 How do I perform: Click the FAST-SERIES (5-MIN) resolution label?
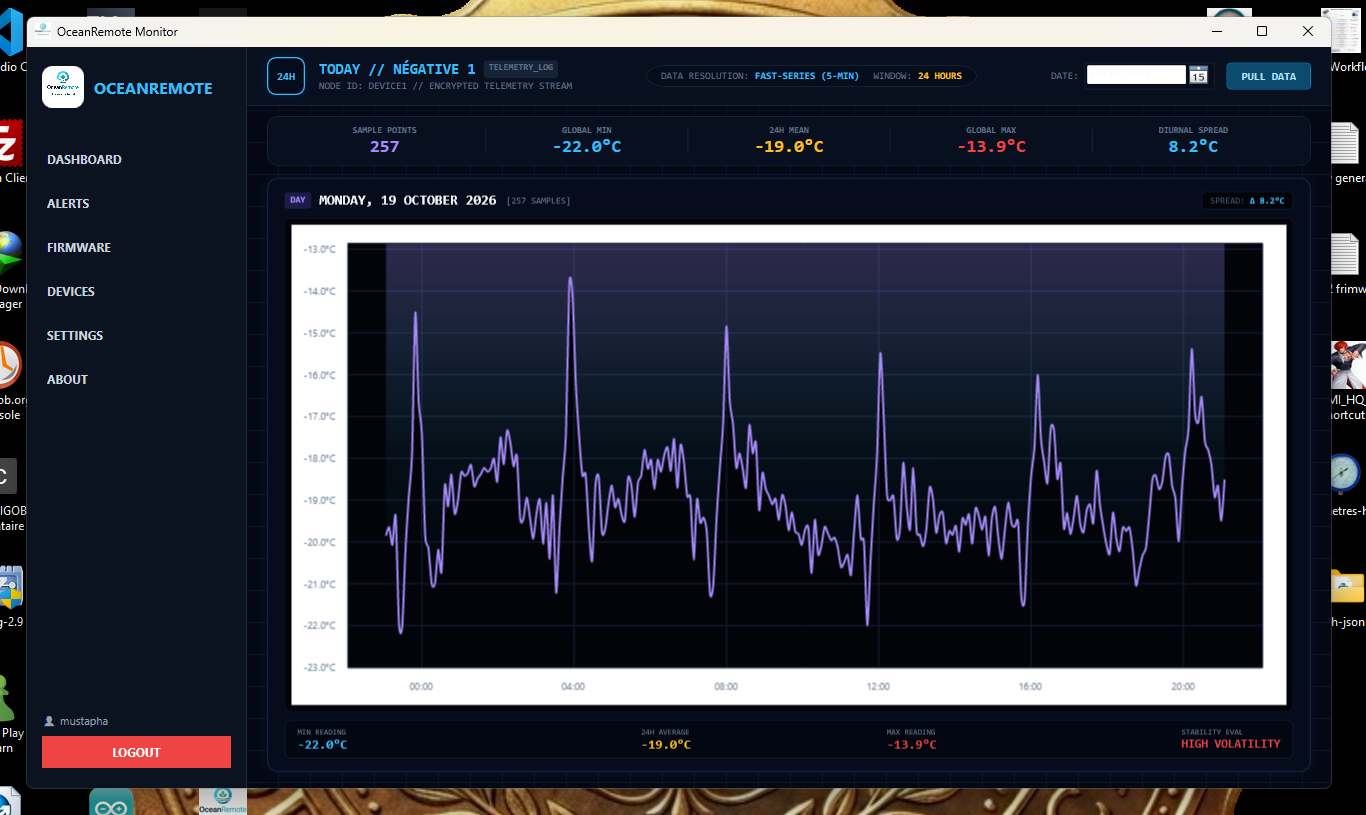tap(807, 76)
